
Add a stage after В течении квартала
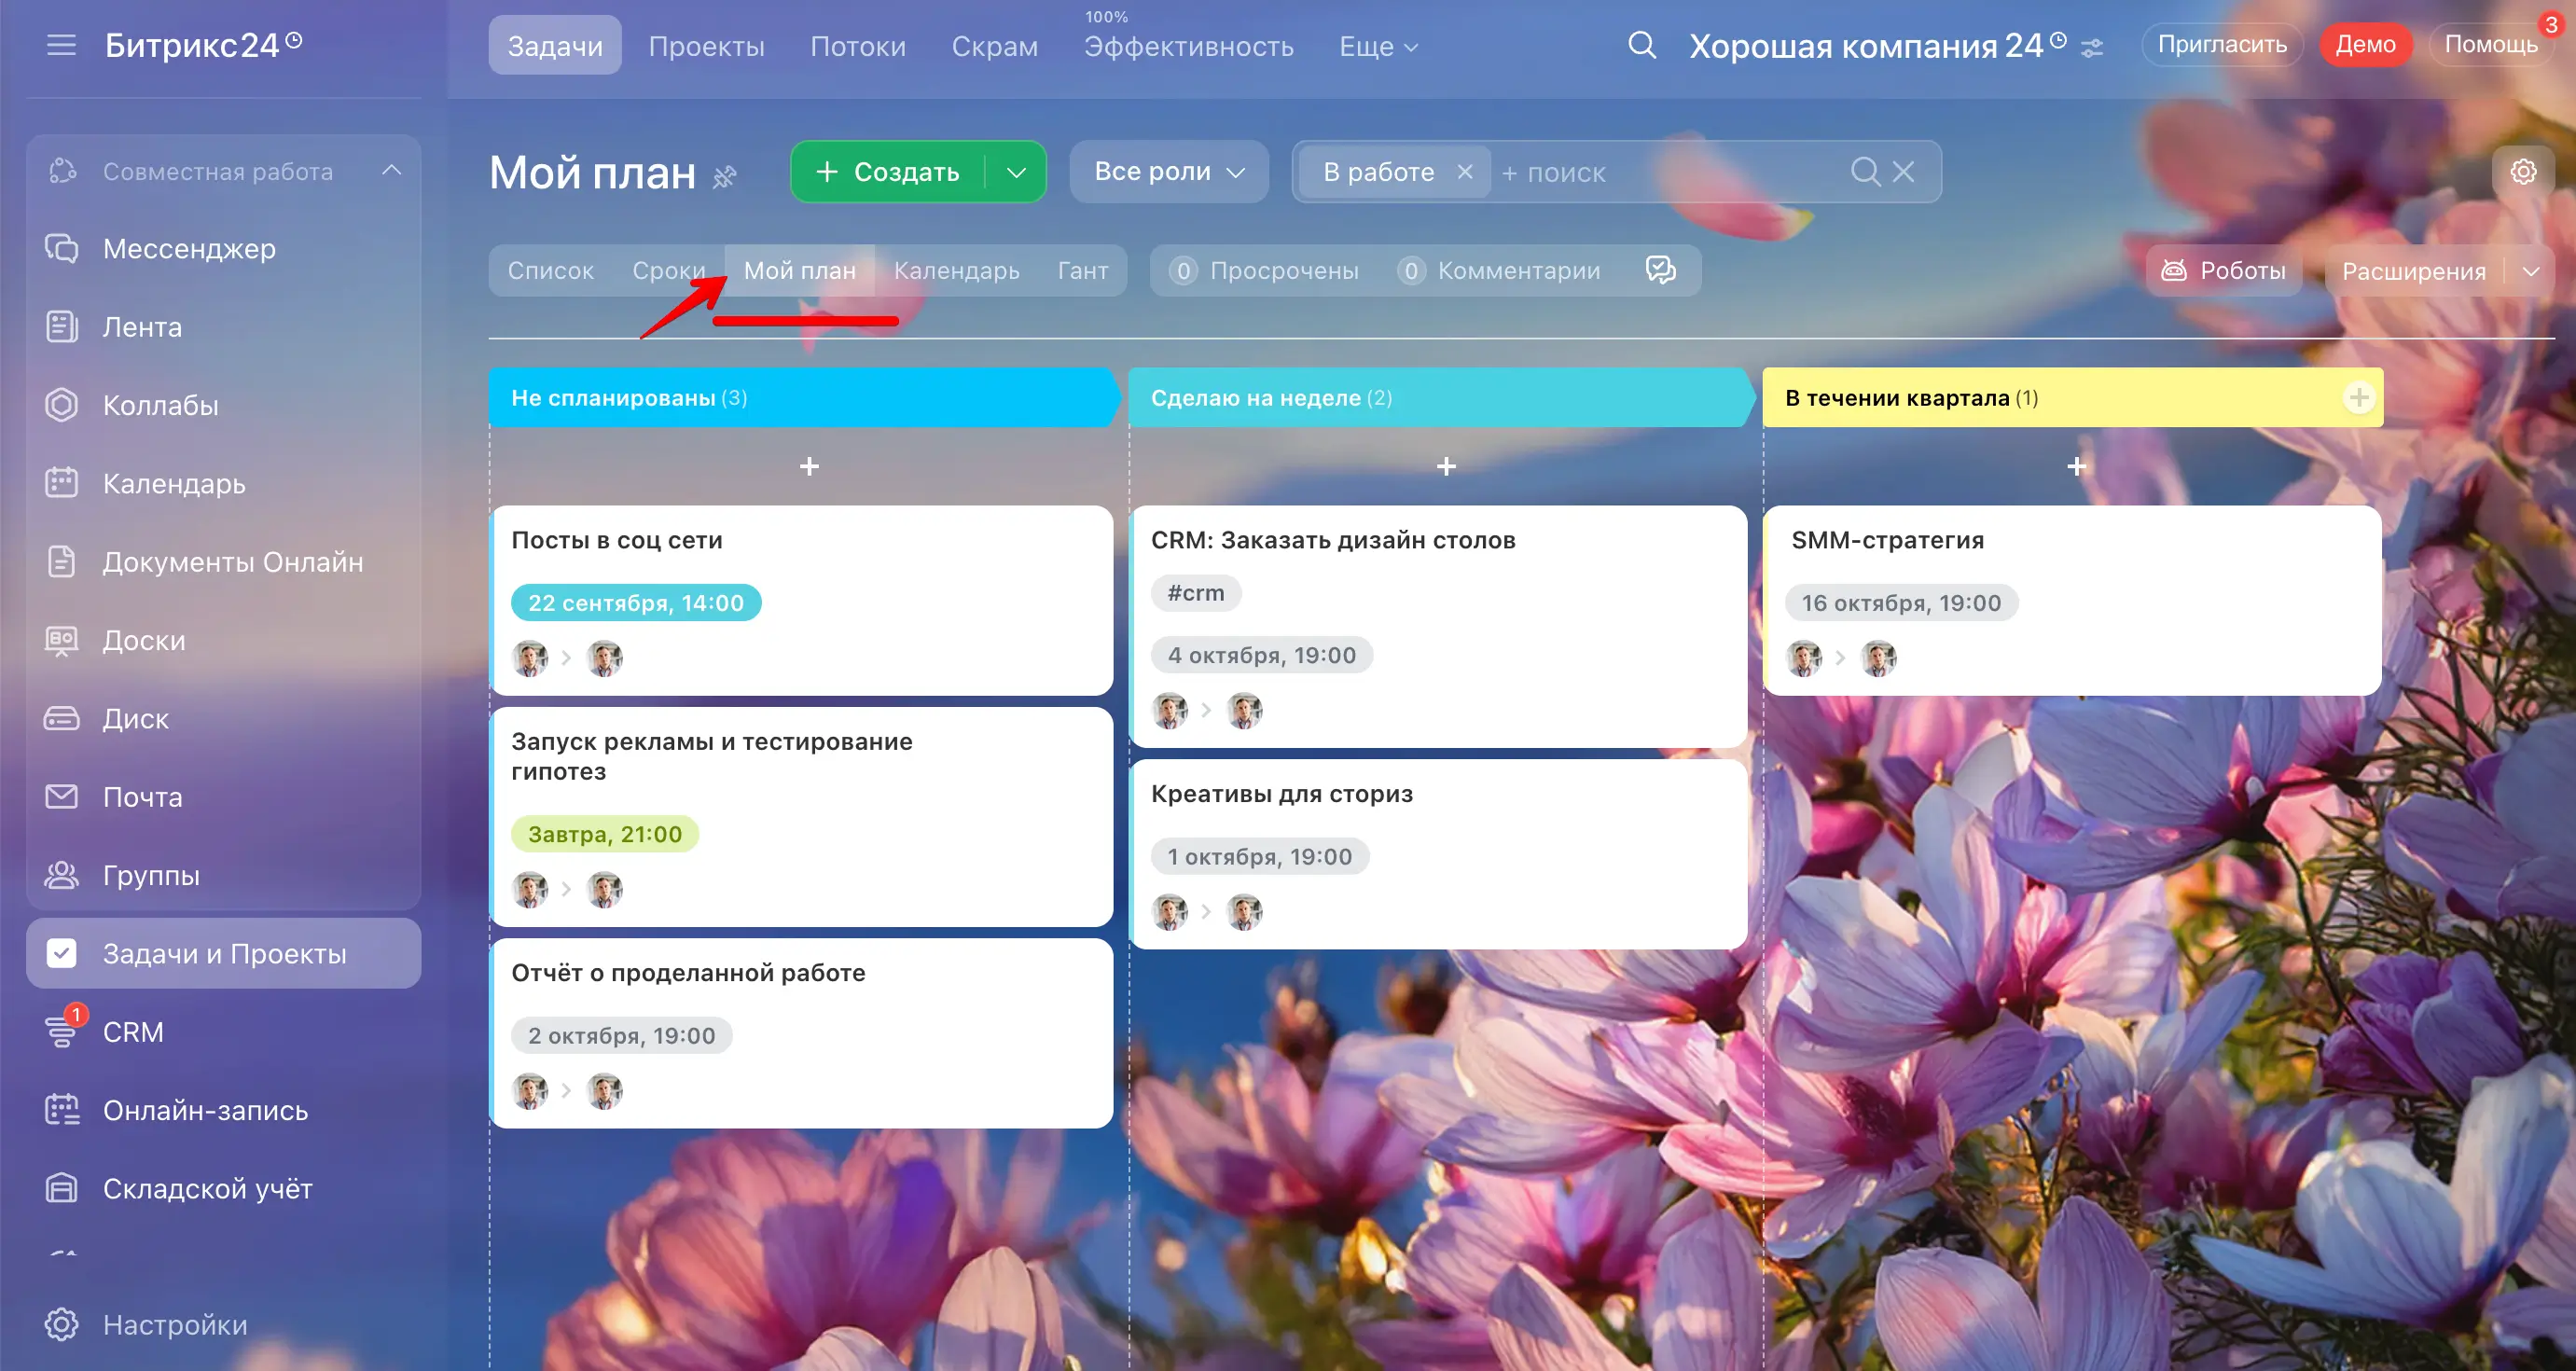tap(2358, 397)
